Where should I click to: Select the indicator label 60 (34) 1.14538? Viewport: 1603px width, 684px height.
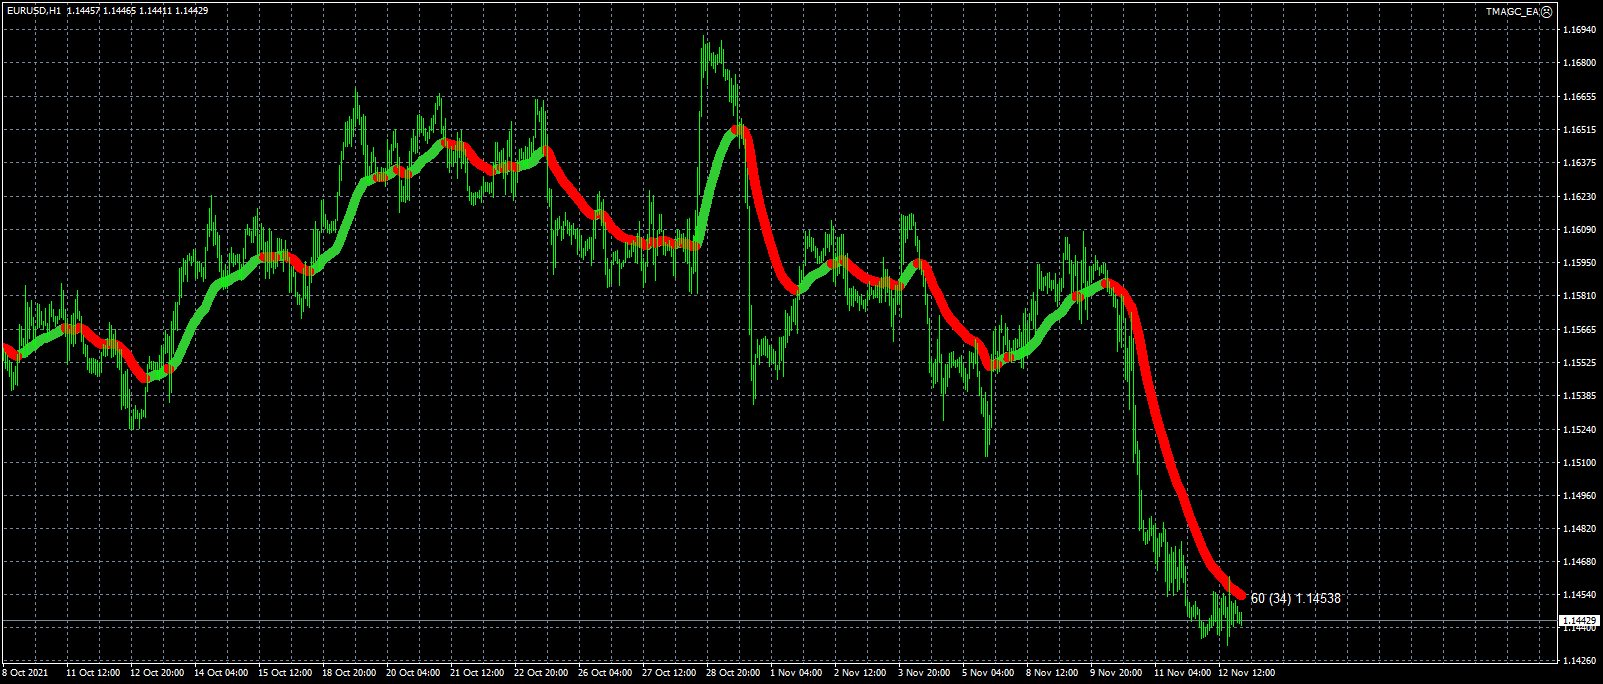[1295, 598]
